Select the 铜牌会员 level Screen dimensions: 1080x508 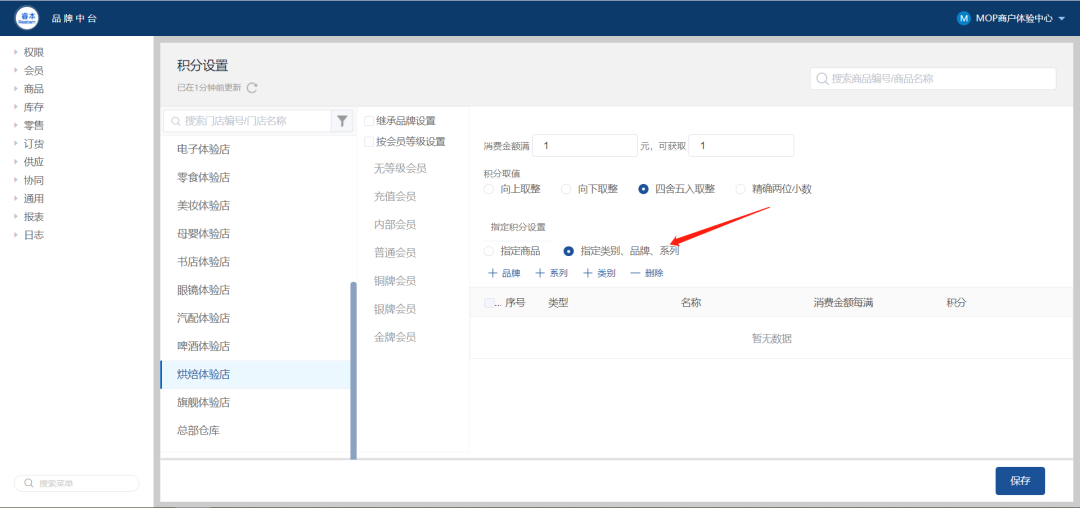click(395, 281)
